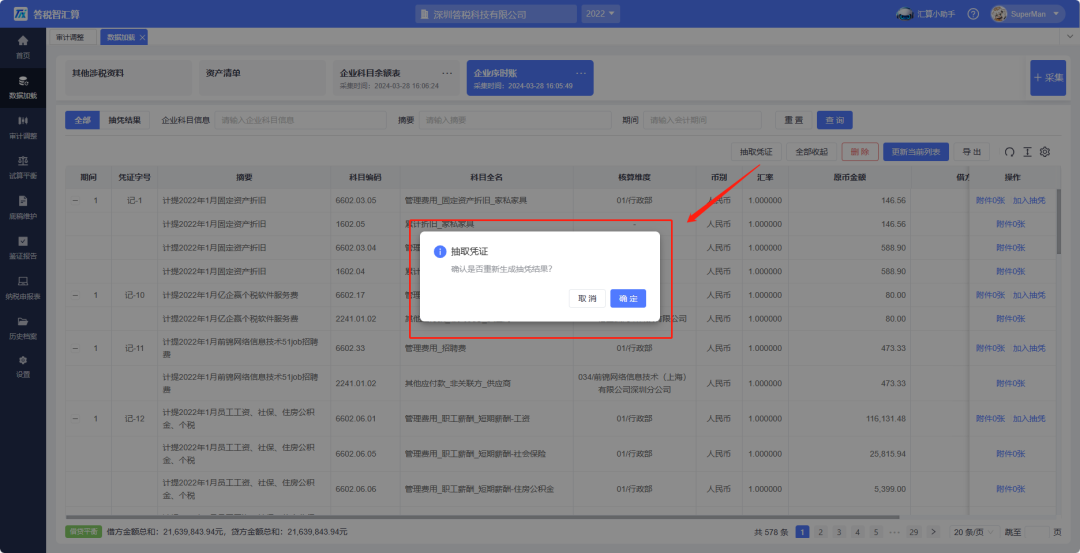Click the jump-to-more pages ellipsis
This screenshot has height=553, width=1080.
895,532
